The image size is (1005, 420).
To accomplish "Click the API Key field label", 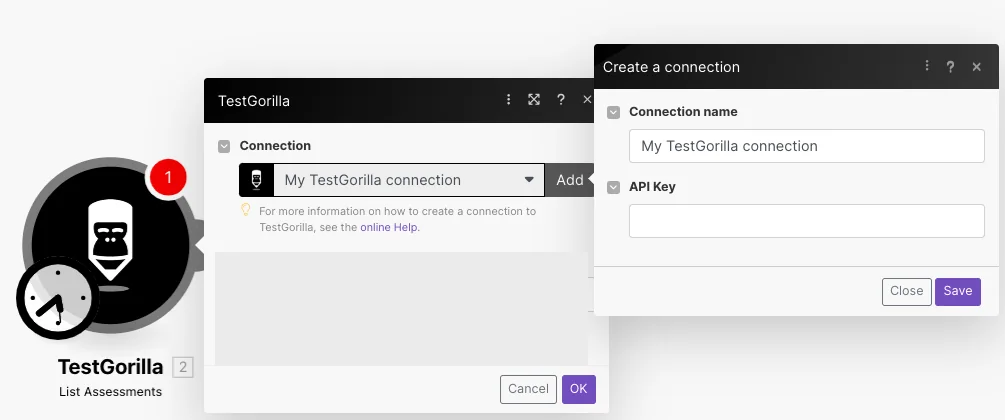I will 652,187.
